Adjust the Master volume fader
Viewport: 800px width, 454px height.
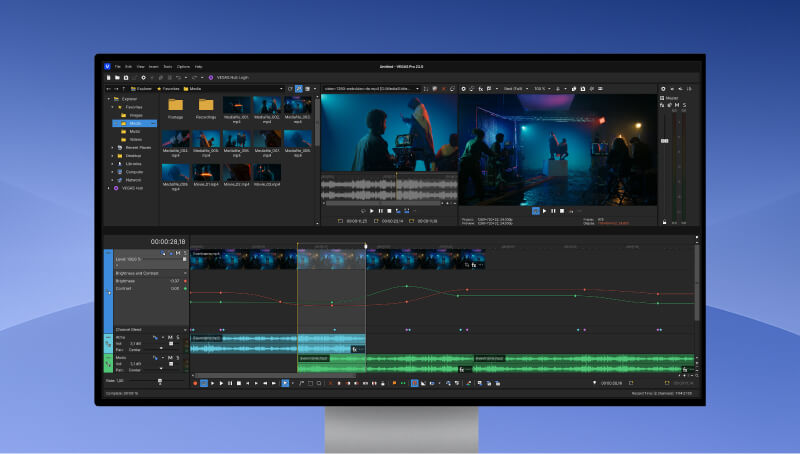click(x=664, y=141)
